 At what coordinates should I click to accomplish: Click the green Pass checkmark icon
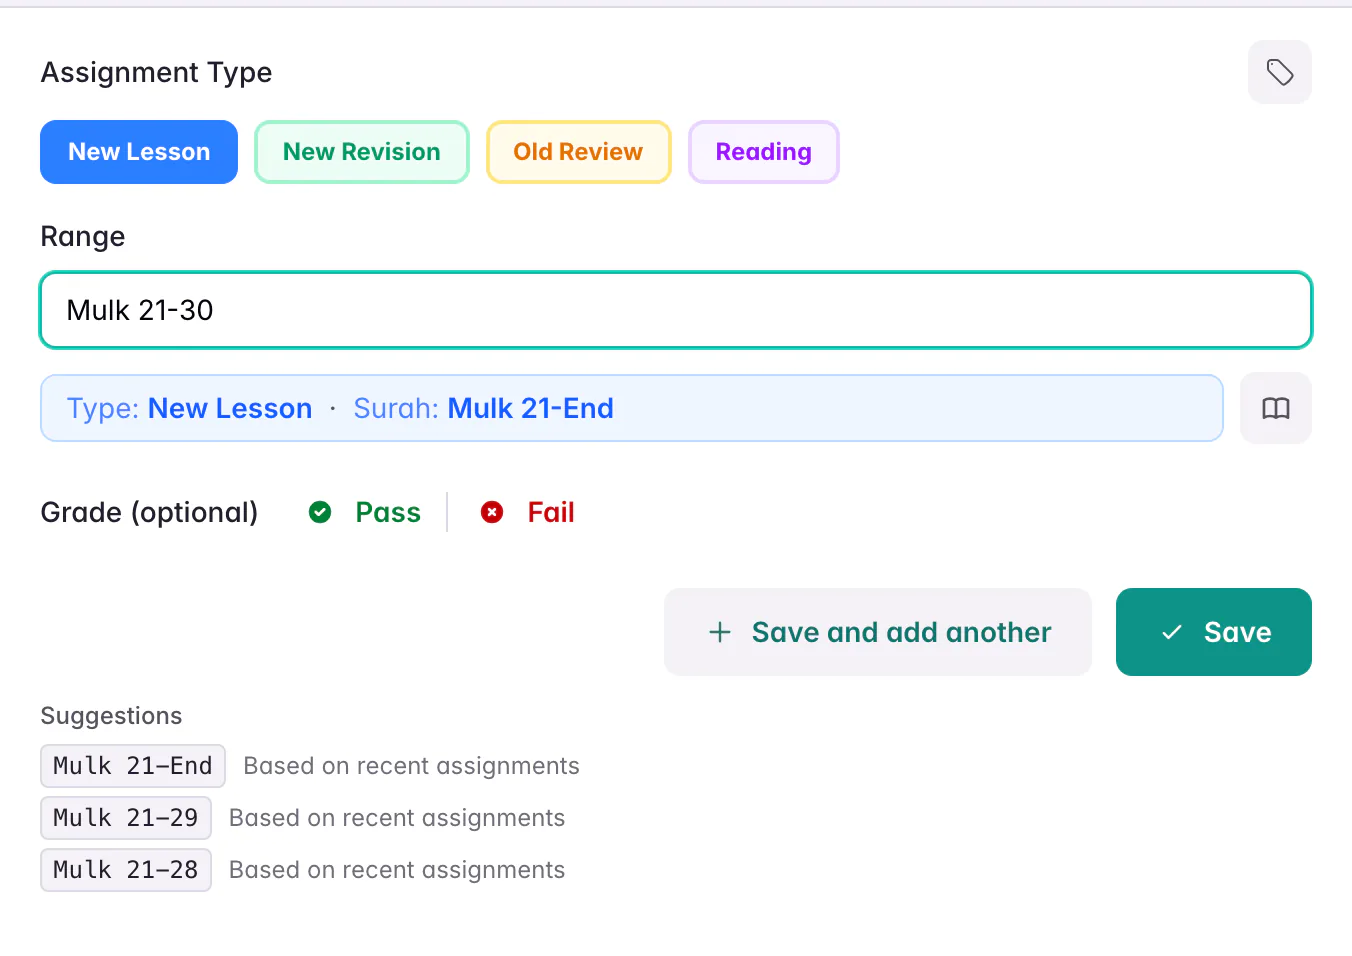coord(320,512)
